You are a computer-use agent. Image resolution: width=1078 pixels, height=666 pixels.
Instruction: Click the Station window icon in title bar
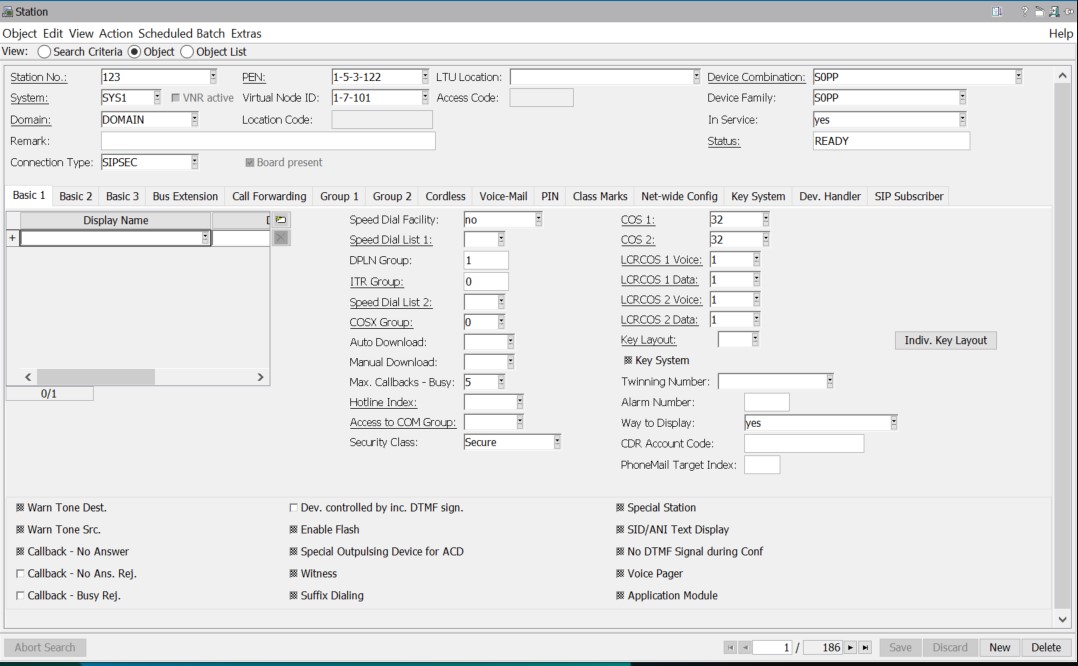[8, 12]
